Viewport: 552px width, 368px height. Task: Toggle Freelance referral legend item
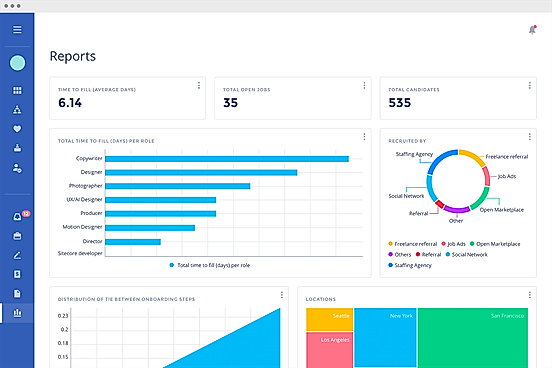(412, 244)
